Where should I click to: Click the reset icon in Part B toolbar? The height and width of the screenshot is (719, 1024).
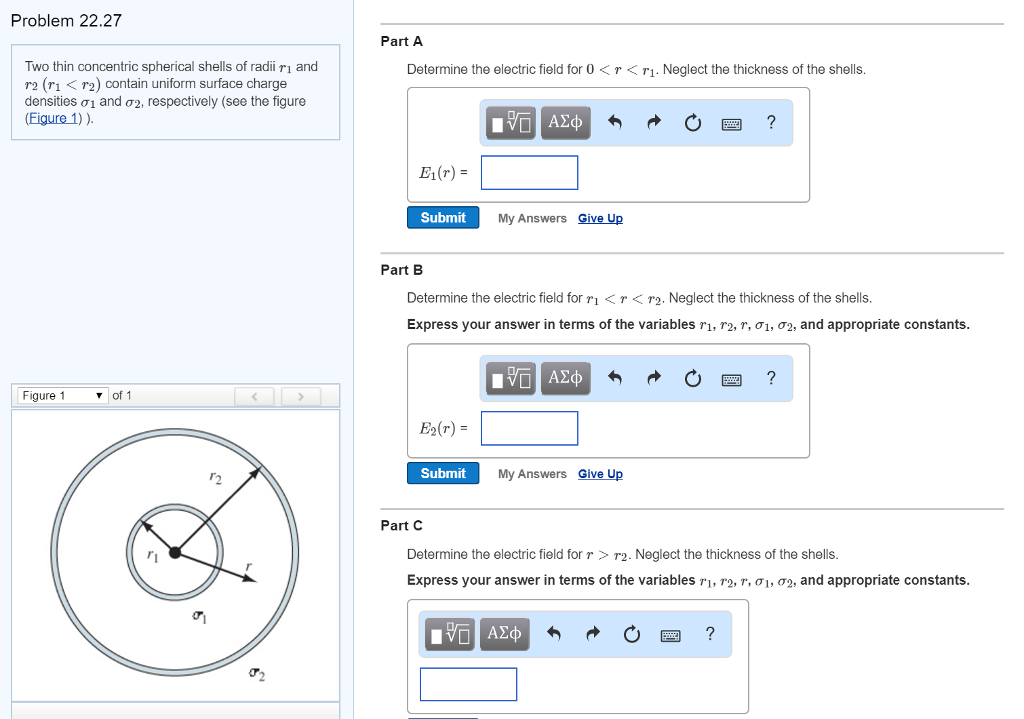click(x=693, y=378)
